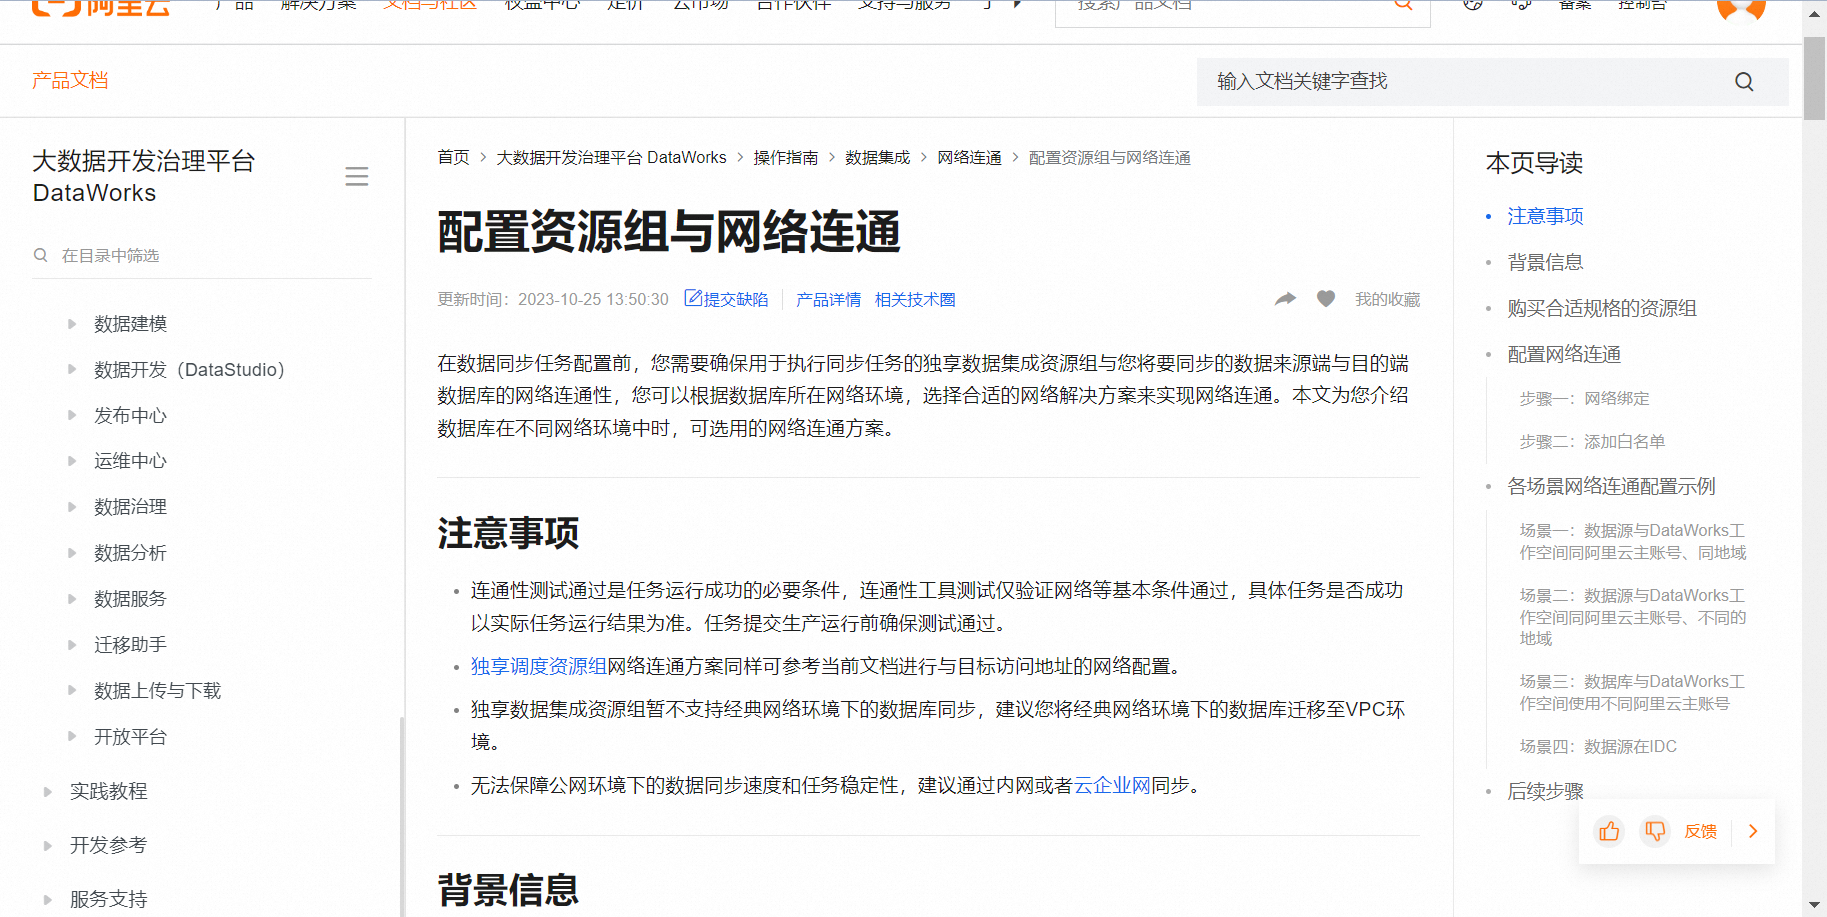The height and width of the screenshot is (917, 1827).
Task: Open 数据集成 breadcrumb link
Action: coord(878,158)
